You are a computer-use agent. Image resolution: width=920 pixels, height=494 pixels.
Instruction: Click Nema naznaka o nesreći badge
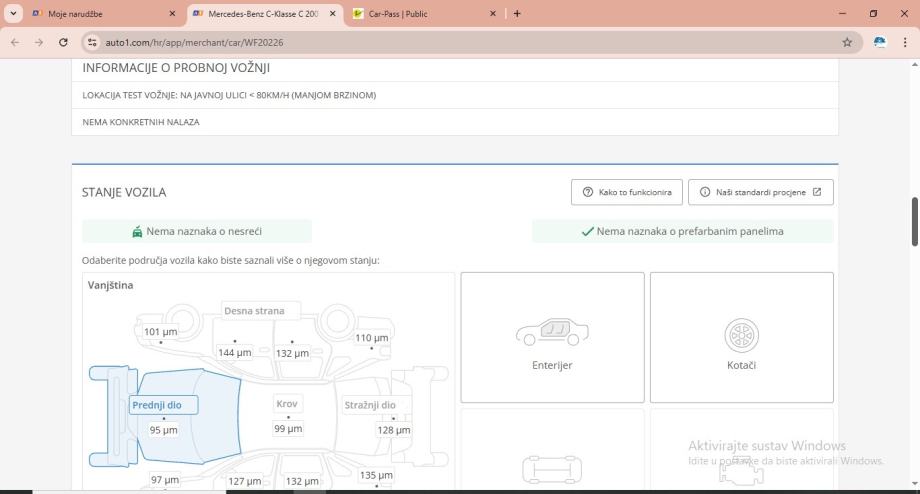pyautogui.click(x=197, y=231)
